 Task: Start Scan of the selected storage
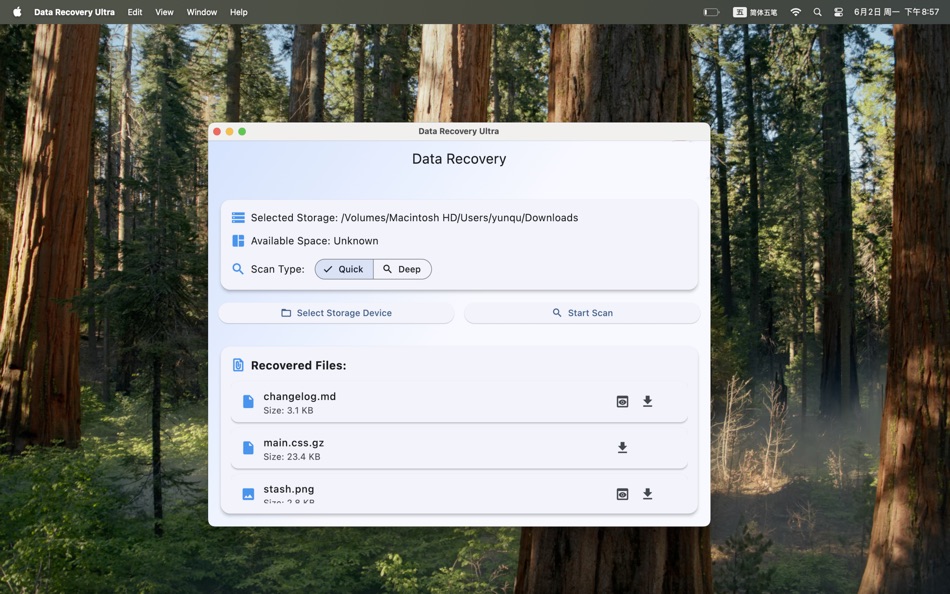pos(582,313)
